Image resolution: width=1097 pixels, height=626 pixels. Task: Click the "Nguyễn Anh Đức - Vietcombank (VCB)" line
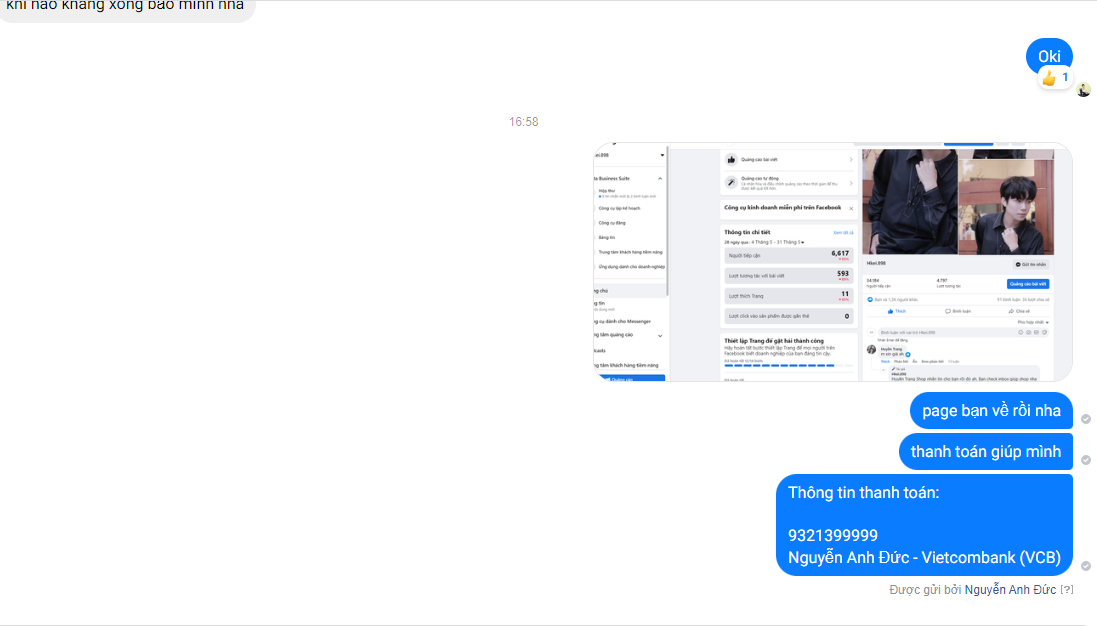point(924,558)
